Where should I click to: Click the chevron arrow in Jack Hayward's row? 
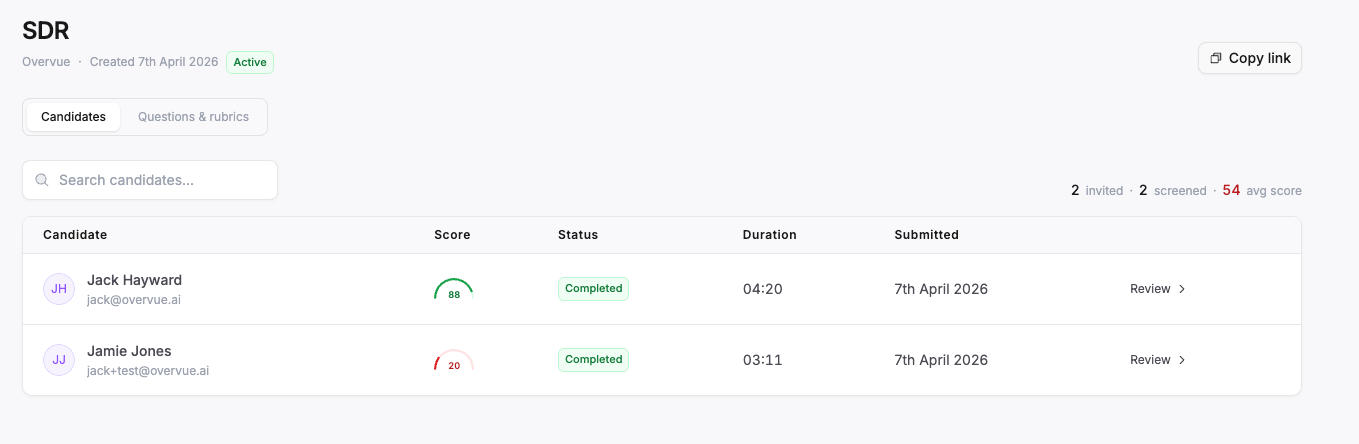tap(1182, 289)
